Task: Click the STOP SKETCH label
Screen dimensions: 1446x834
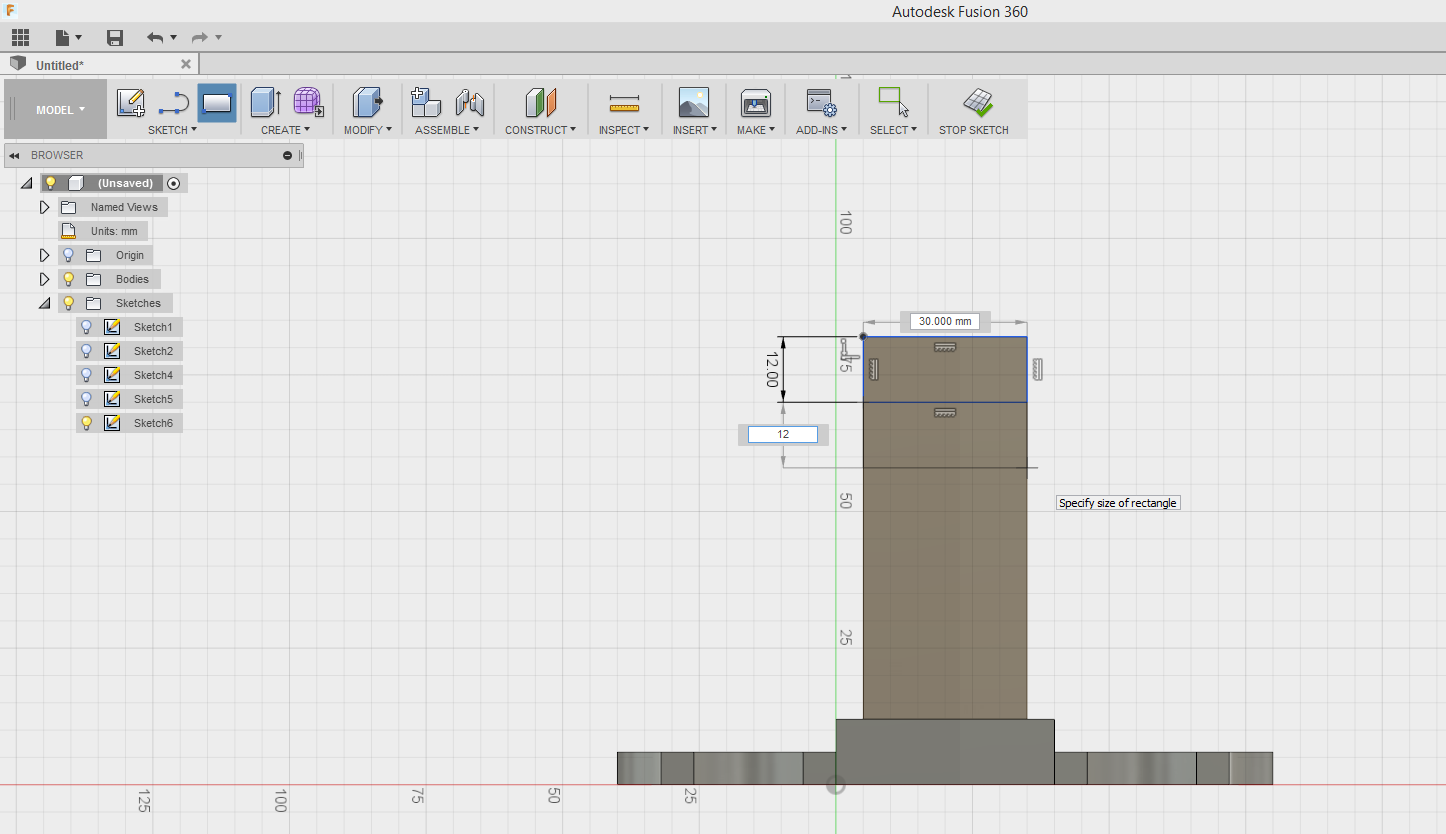Action: (974, 130)
